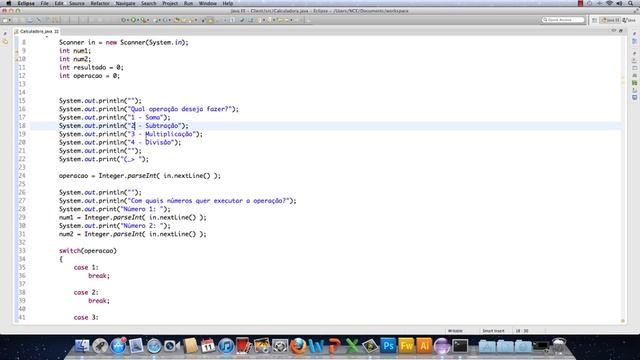Switch to the Java perspective
The height and width of the screenshot is (360, 640).
click(x=629, y=20)
